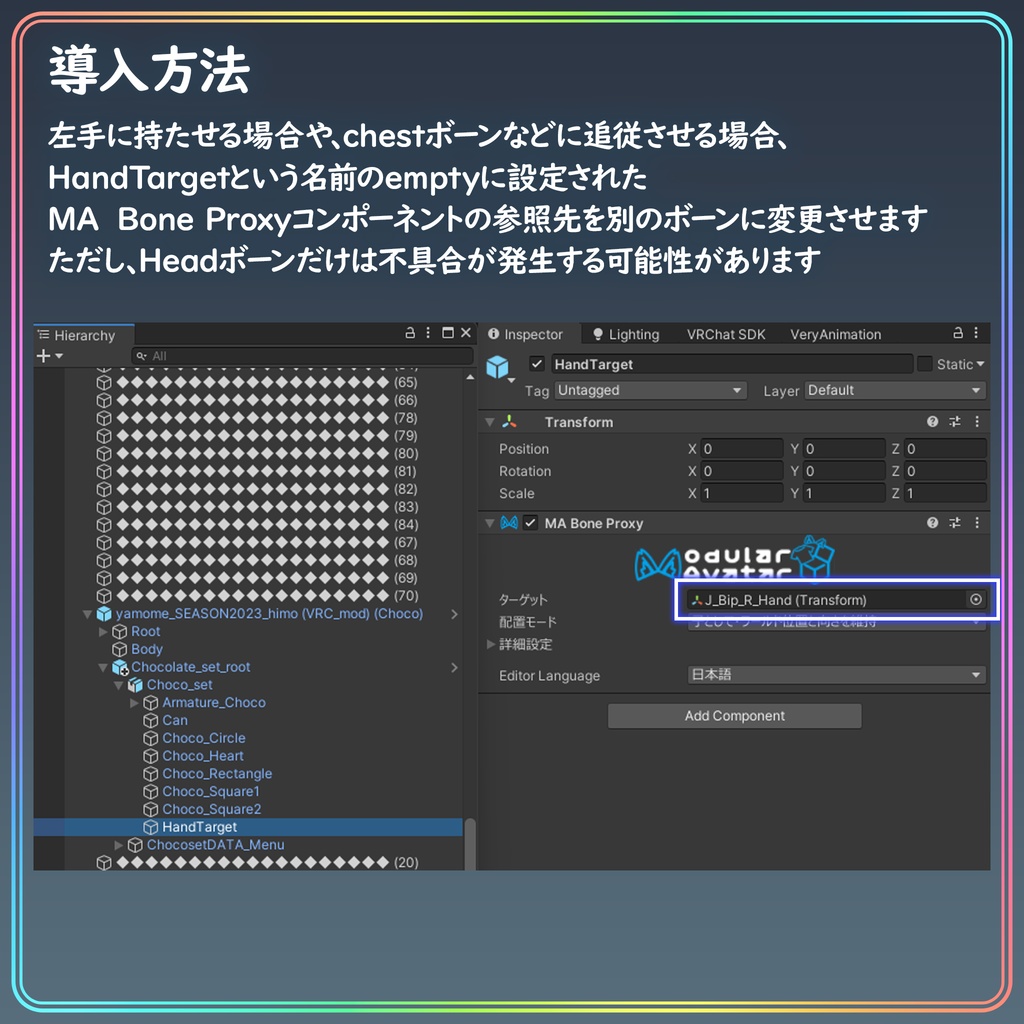The image size is (1024, 1024).
Task: Open the Layer Default dropdown
Action: click(x=895, y=391)
